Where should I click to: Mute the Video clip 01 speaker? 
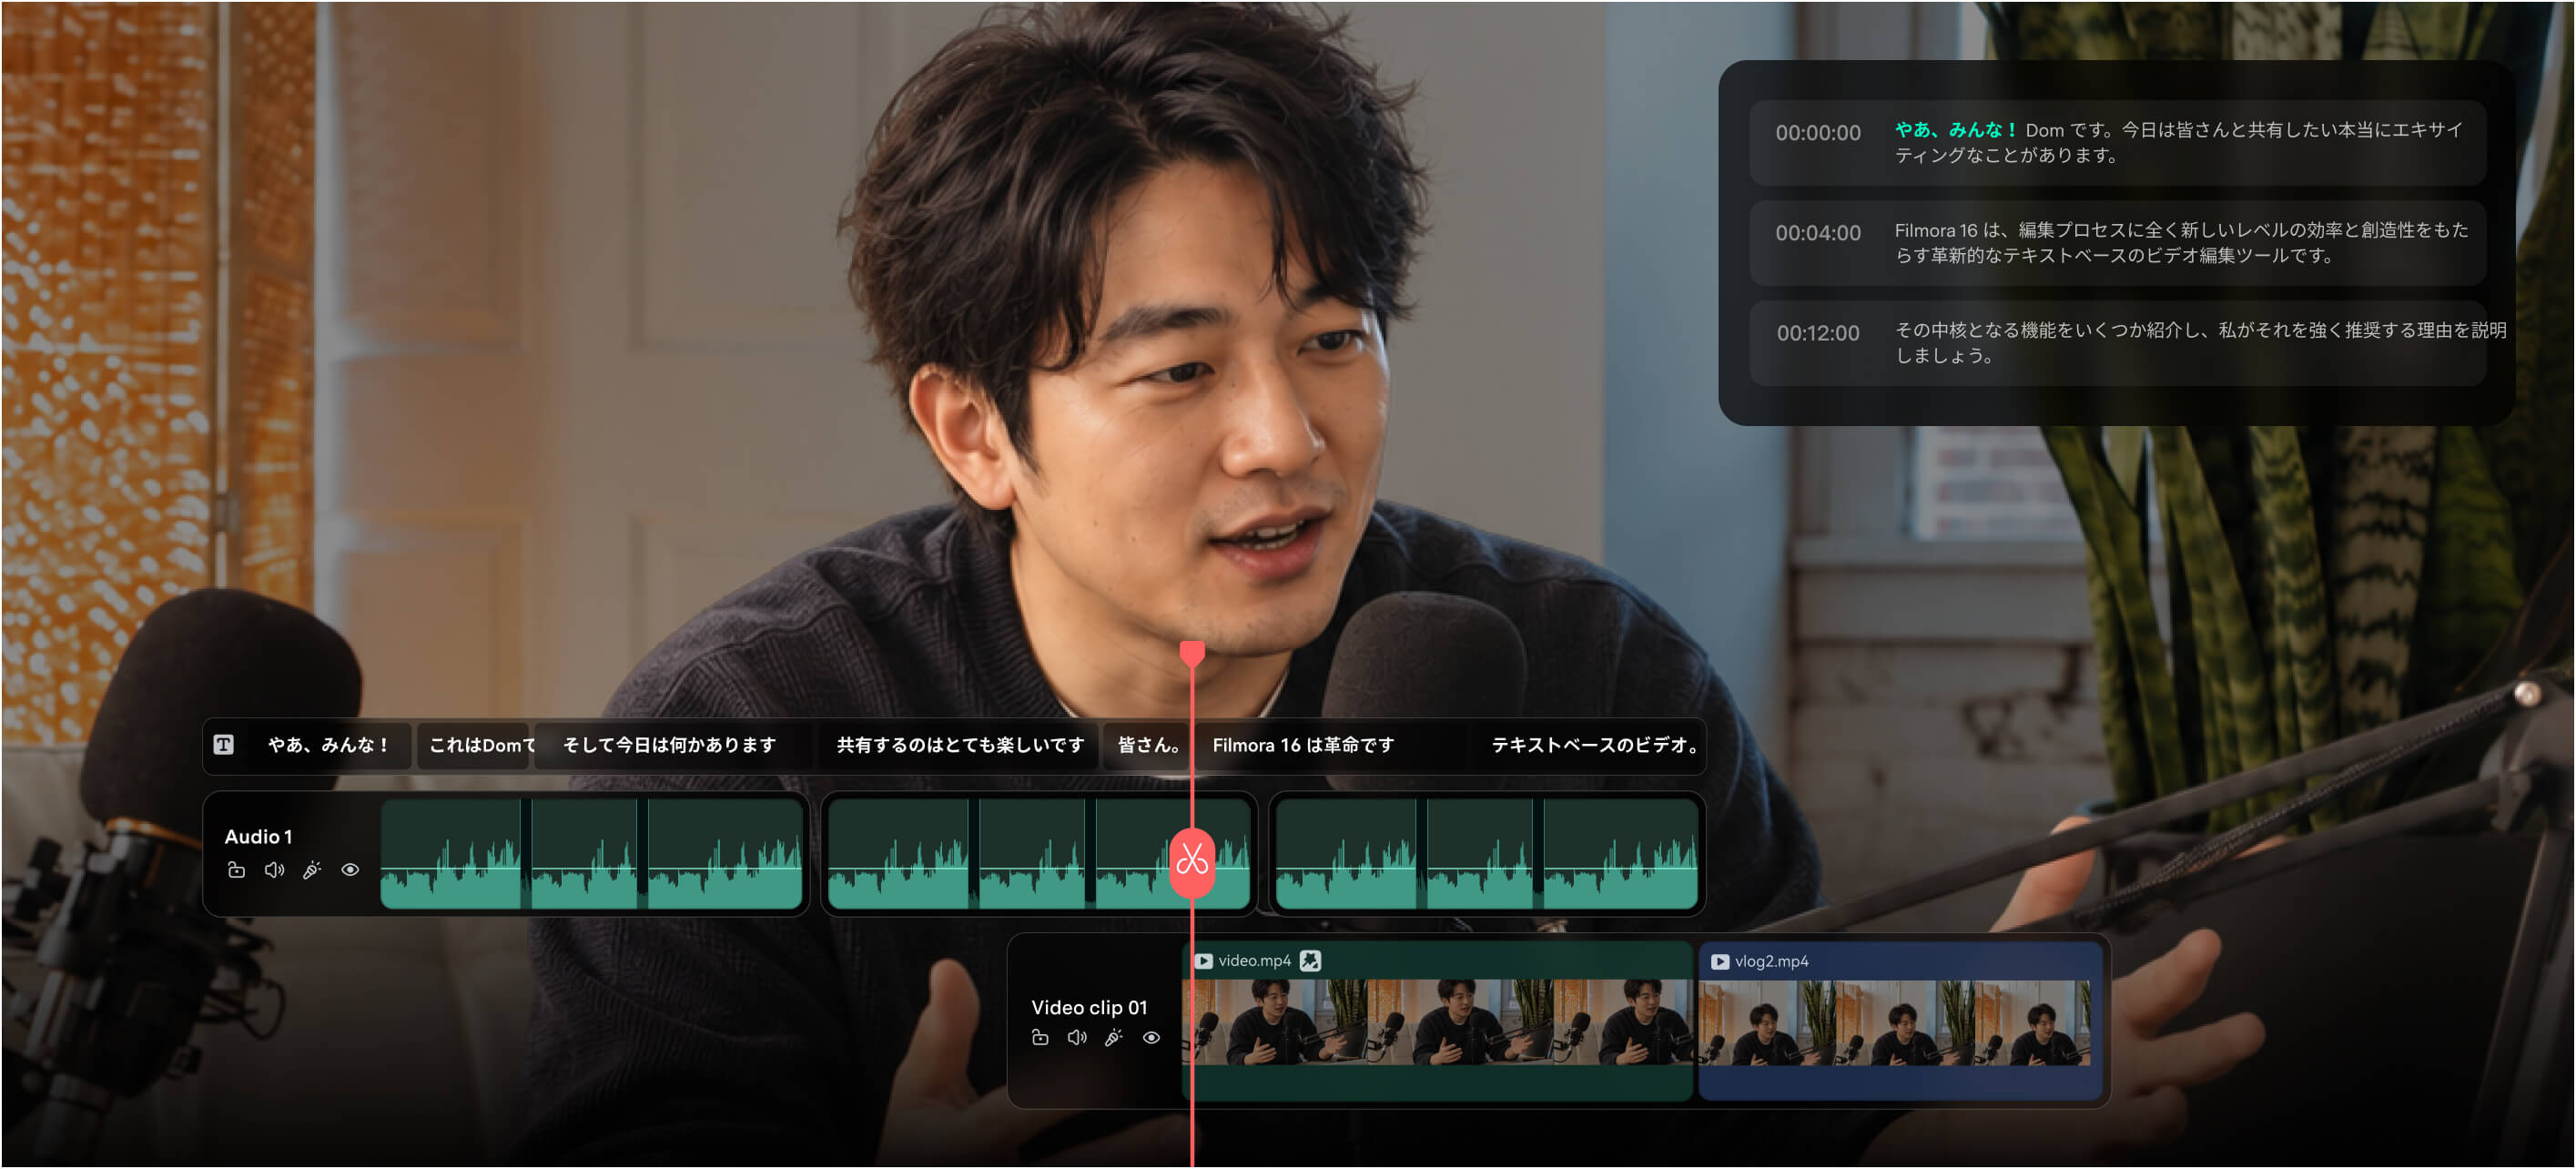click(1077, 1038)
